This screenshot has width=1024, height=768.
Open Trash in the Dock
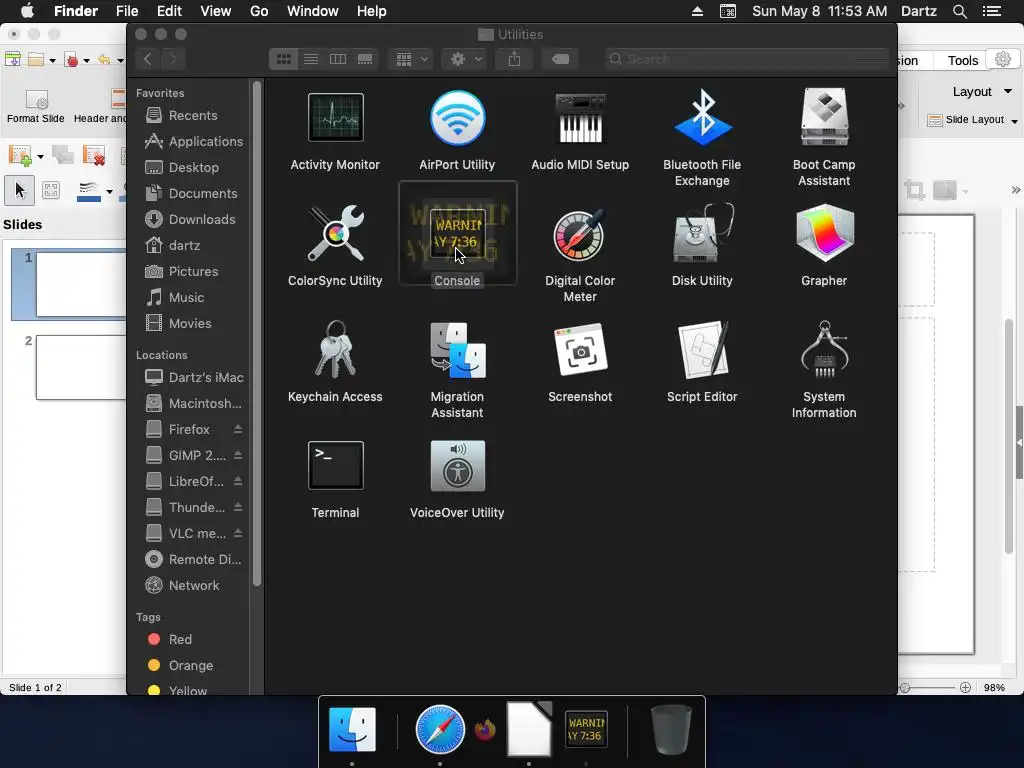tap(671, 729)
